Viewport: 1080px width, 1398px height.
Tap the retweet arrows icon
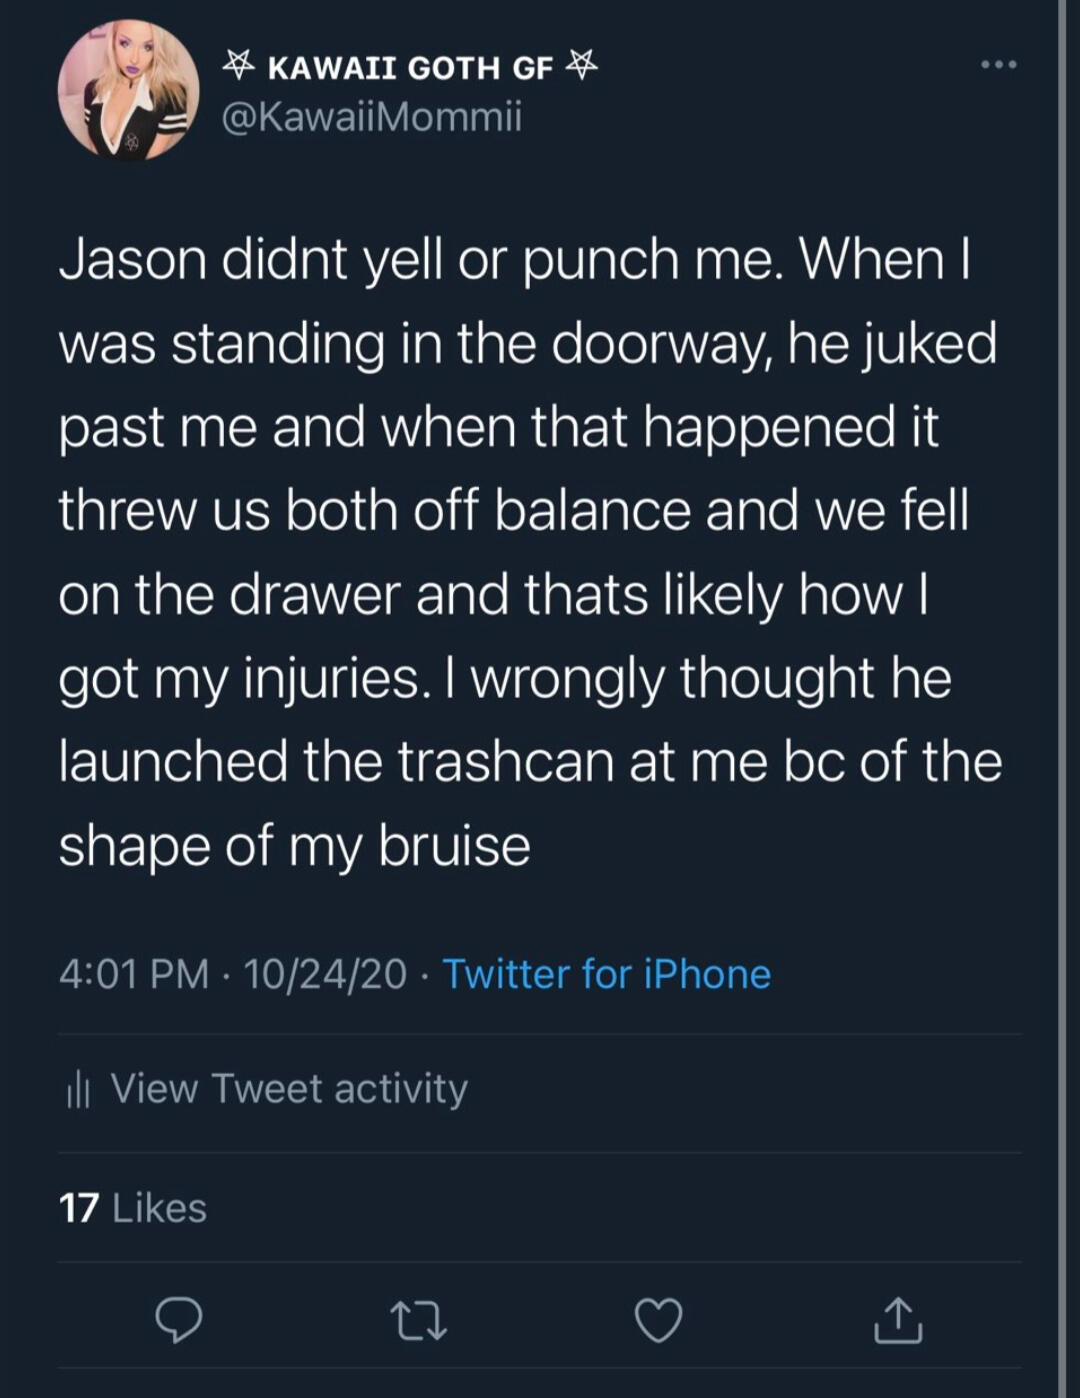(x=419, y=1320)
